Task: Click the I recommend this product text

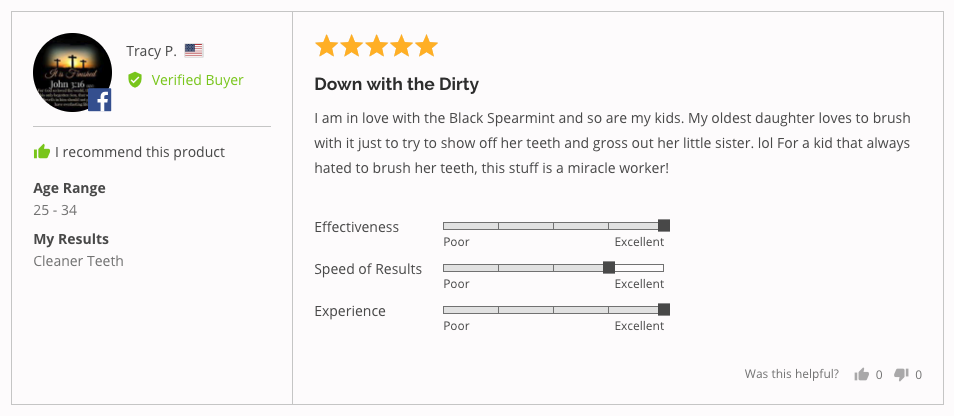Action: click(140, 152)
